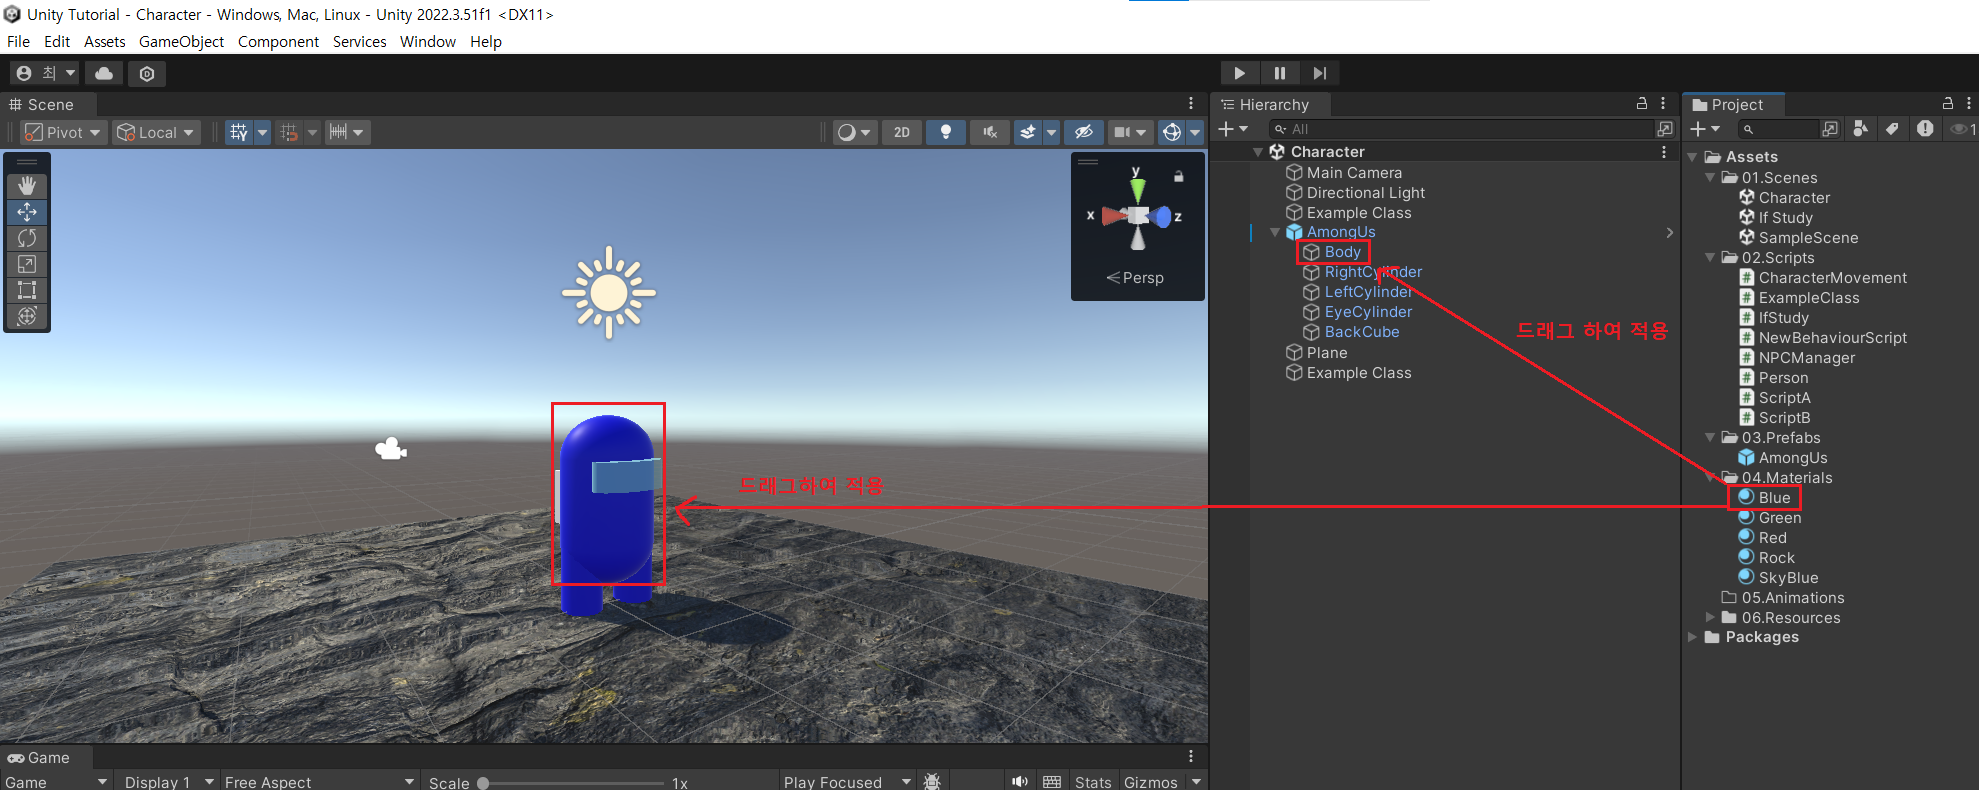Toggle the Hierarchy panel lock
This screenshot has width=1979, height=790.
(x=1641, y=104)
